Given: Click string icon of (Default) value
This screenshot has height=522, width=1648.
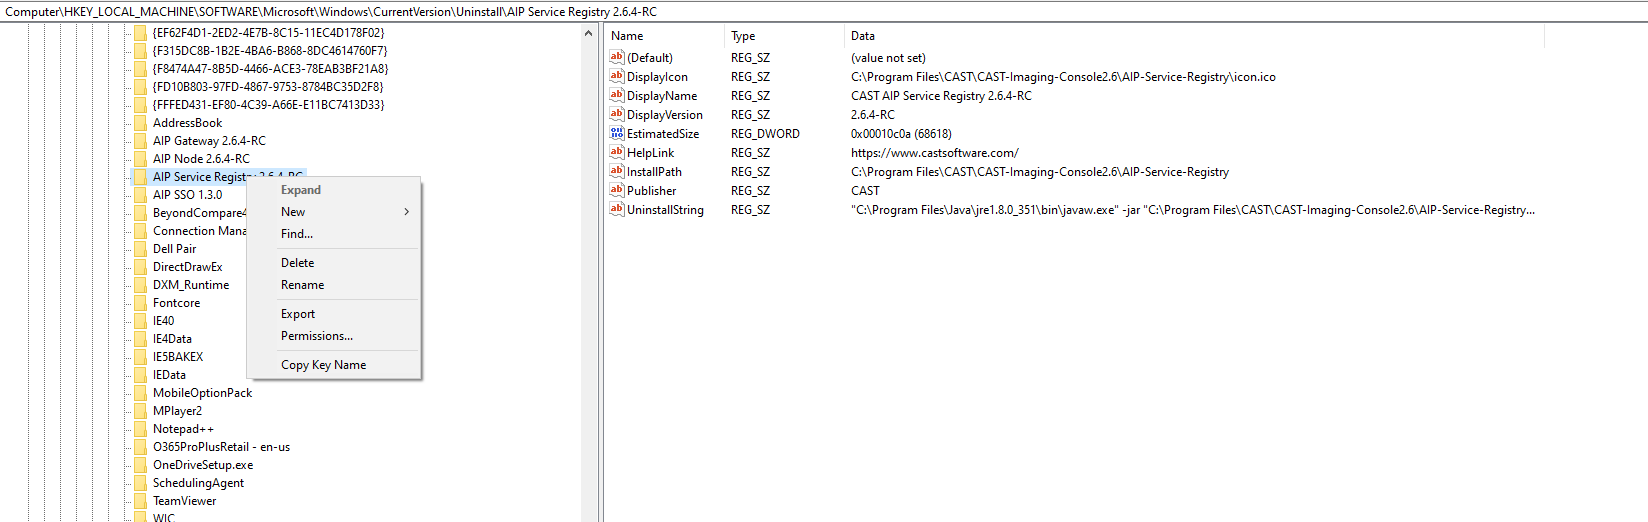Looking at the screenshot, I should [617, 57].
